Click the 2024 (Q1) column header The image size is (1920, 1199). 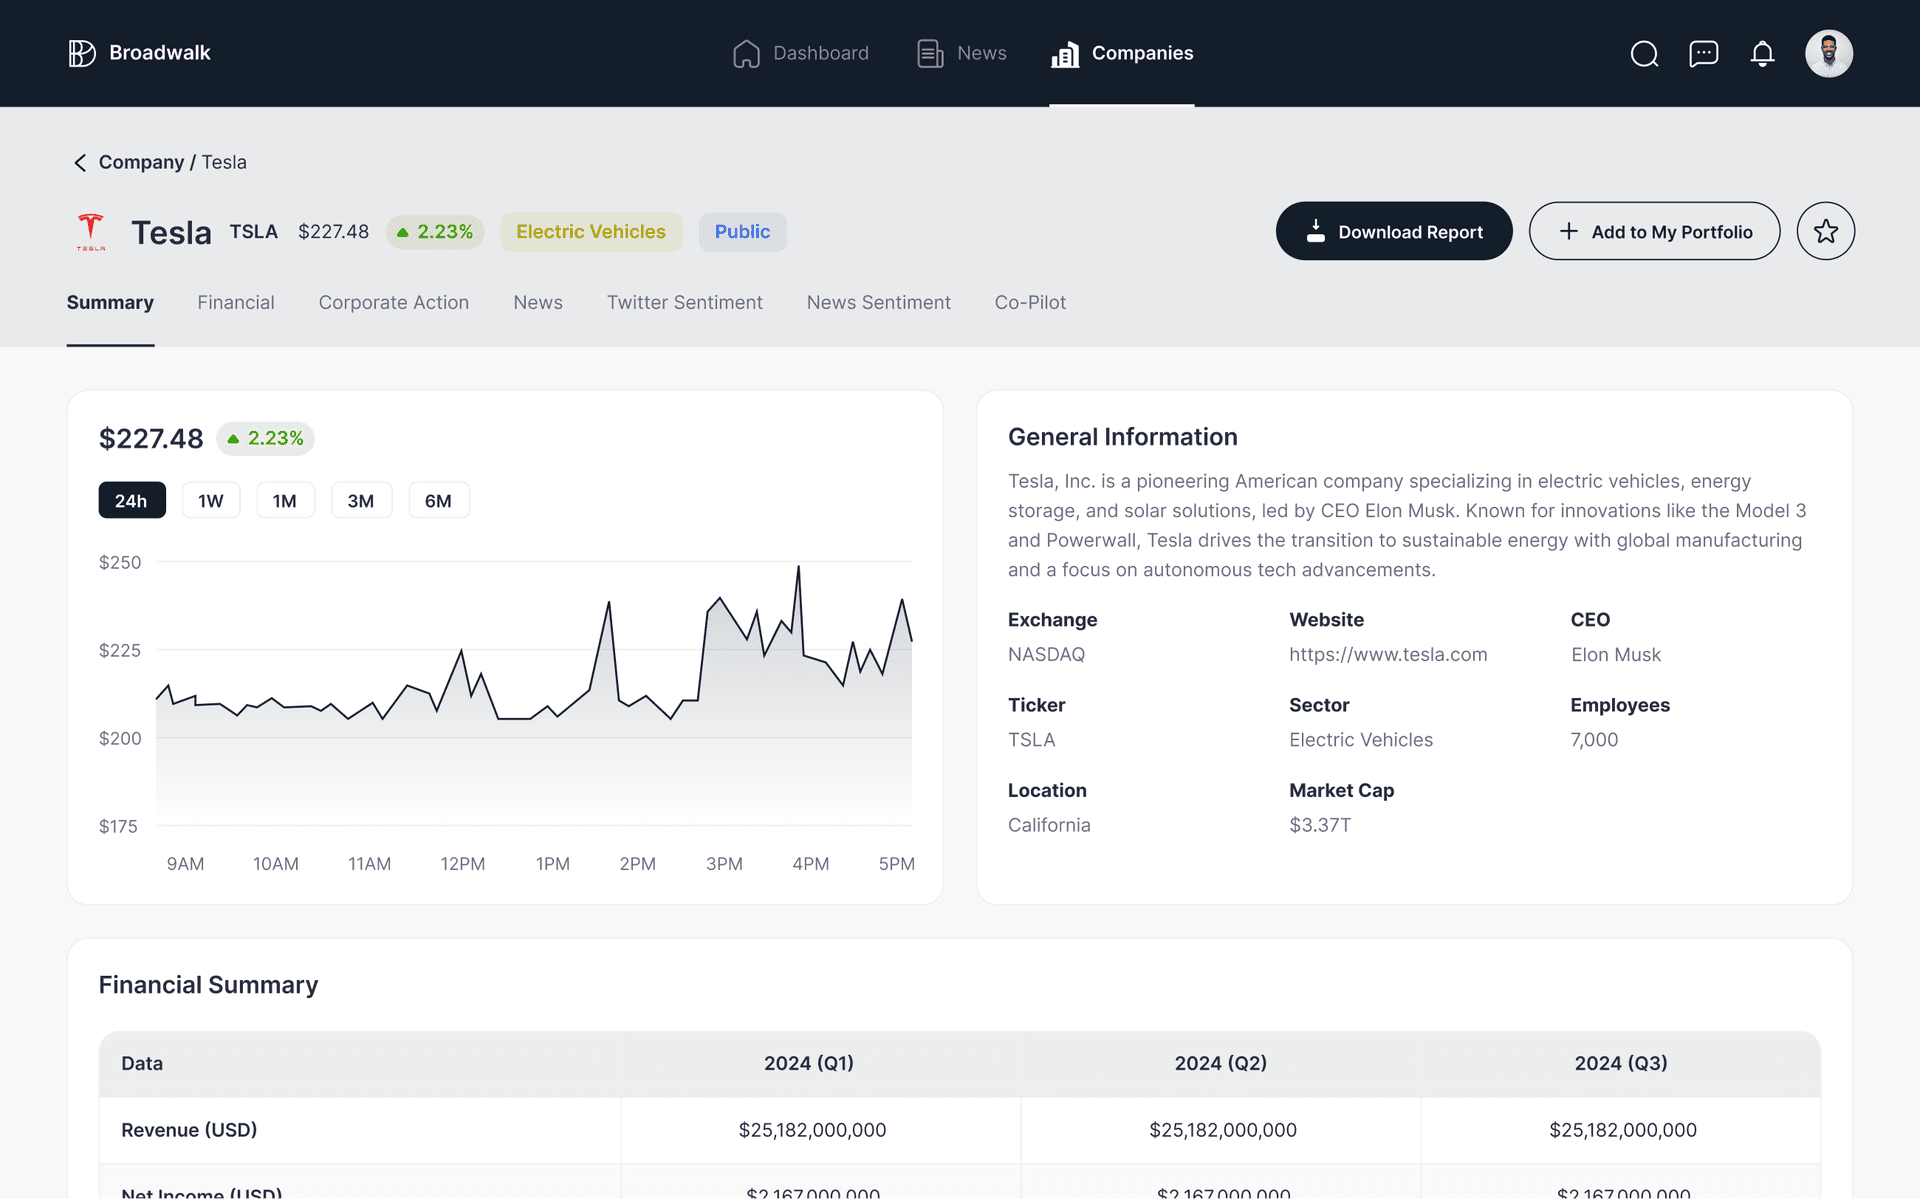pos(809,1063)
